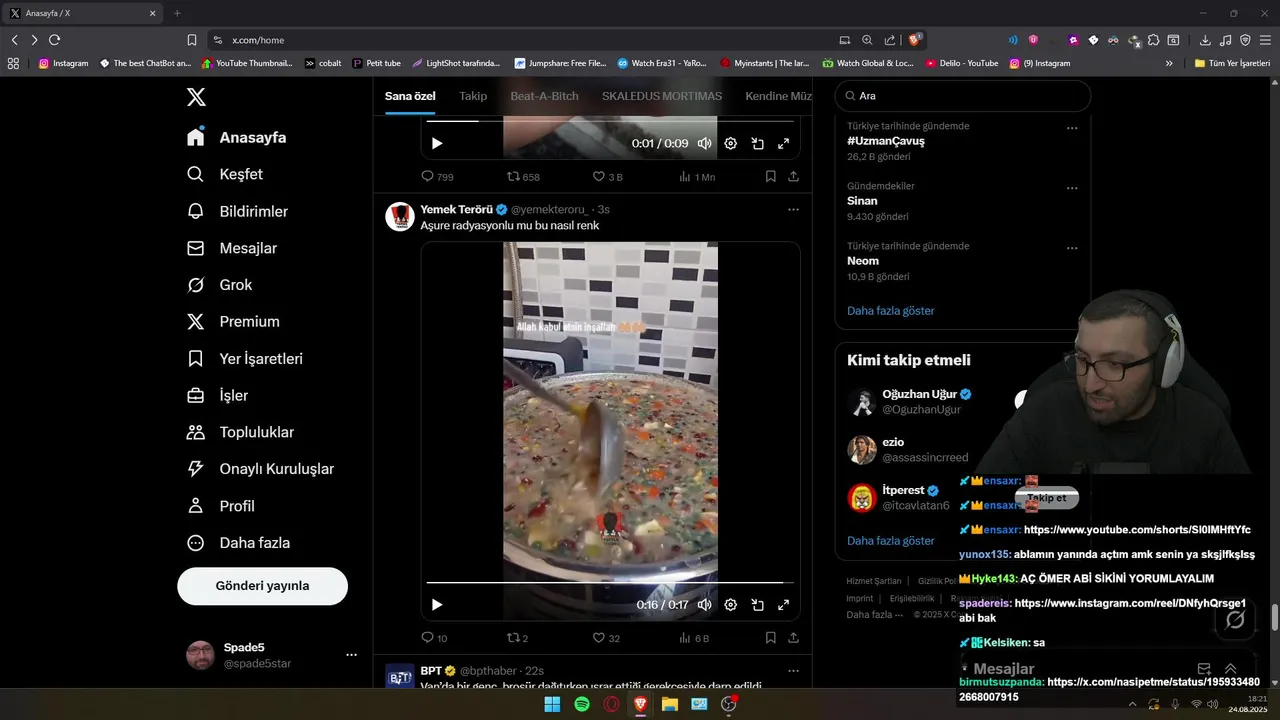
Task: Open Keşfet explore page
Action: [225, 174]
